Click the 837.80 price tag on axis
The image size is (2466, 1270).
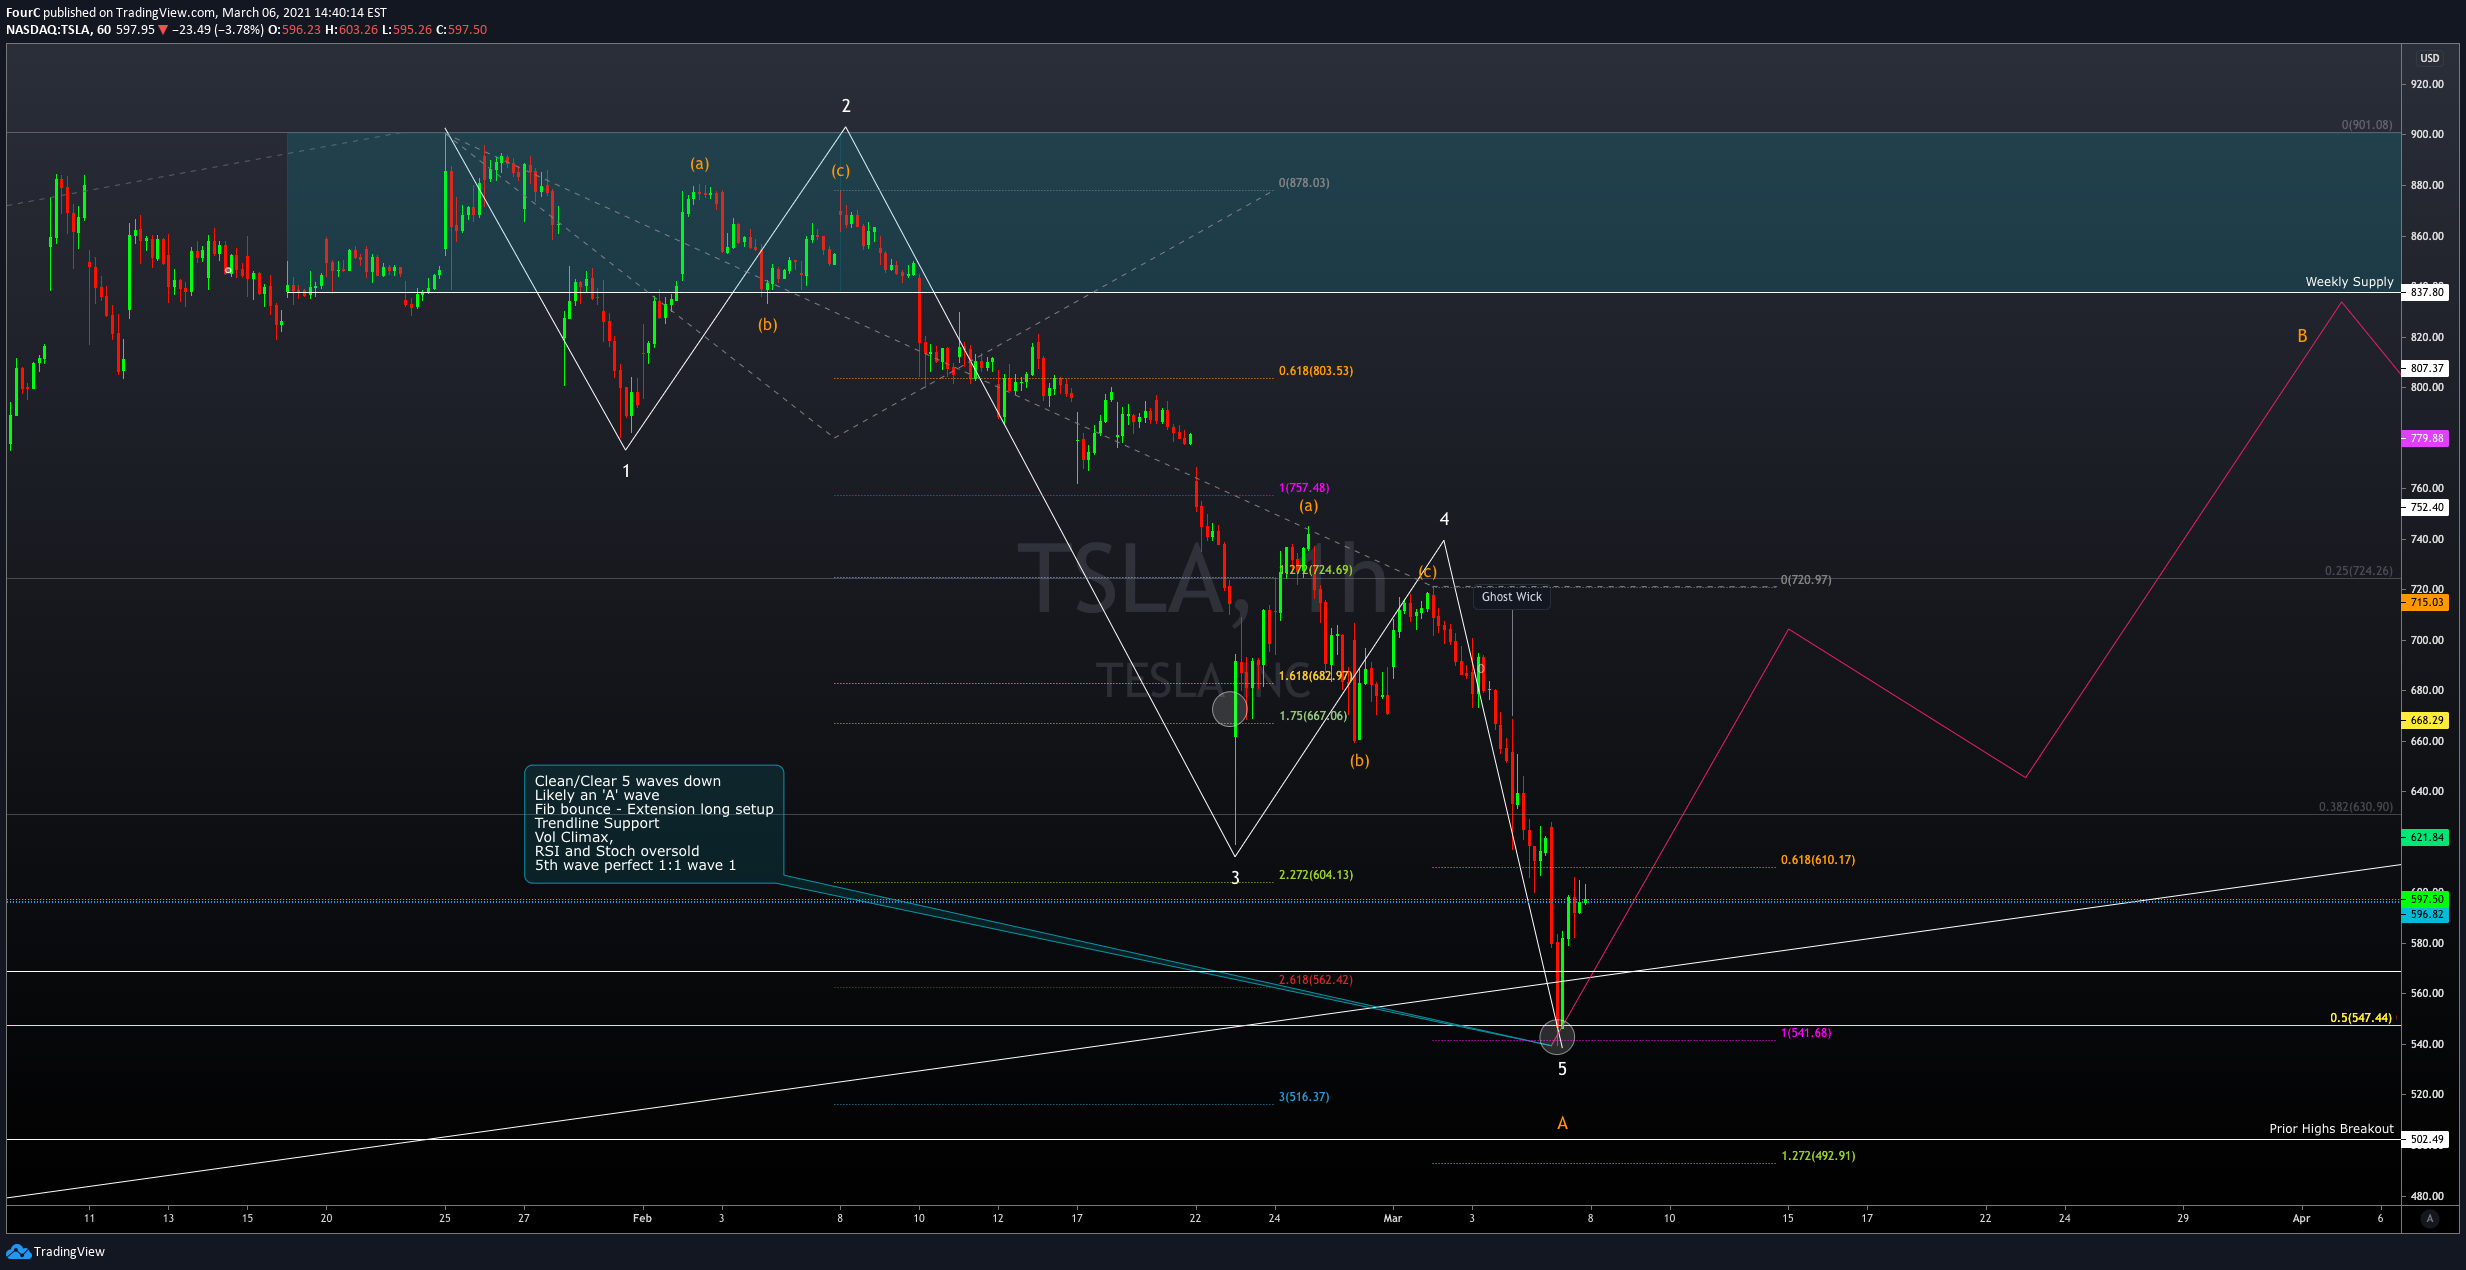tap(2425, 292)
